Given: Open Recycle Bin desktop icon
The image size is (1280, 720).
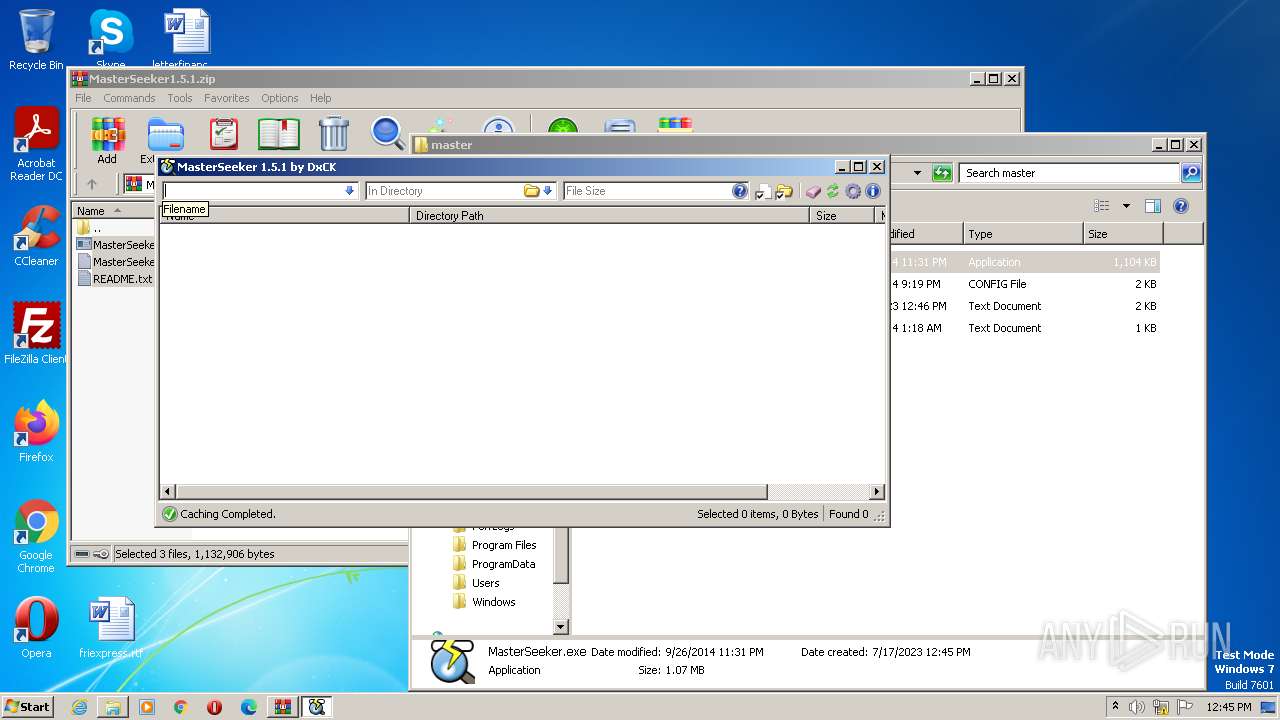Looking at the screenshot, I should coord(36,40).
